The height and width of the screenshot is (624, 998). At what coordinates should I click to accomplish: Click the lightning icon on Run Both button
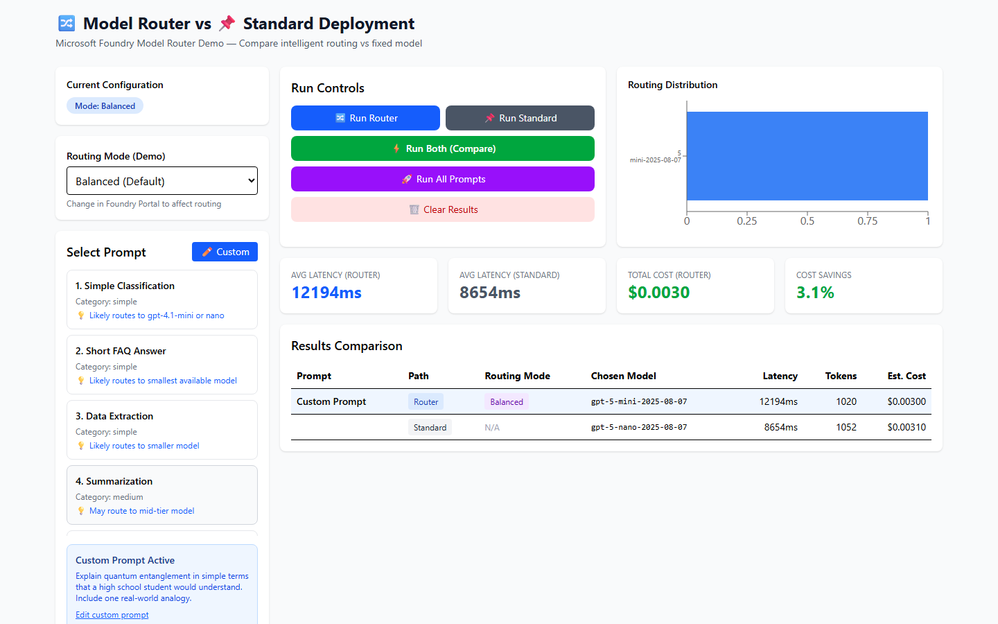pos(396,149)
